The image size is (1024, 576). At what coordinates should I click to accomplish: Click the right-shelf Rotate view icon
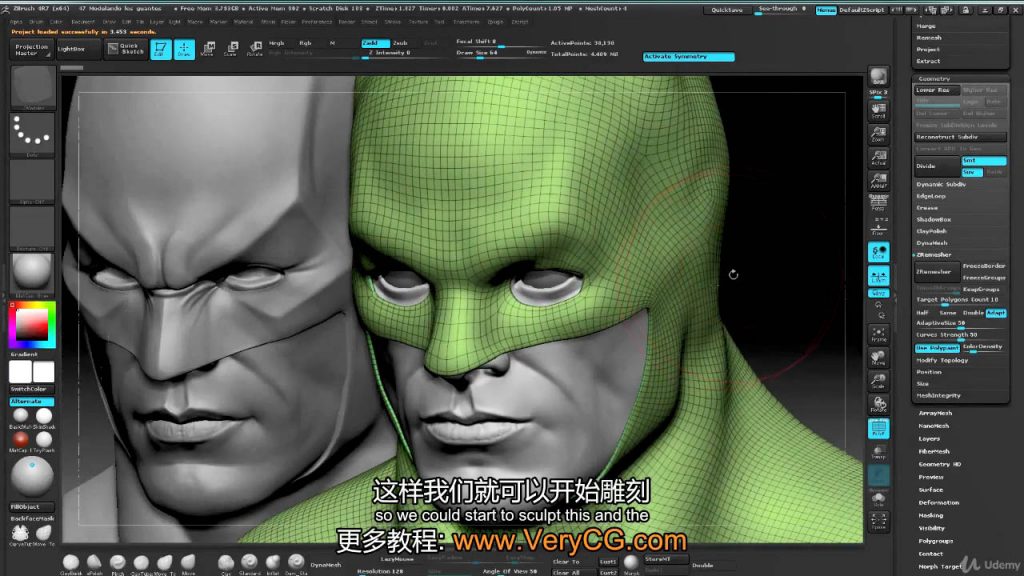click(878, 405)
